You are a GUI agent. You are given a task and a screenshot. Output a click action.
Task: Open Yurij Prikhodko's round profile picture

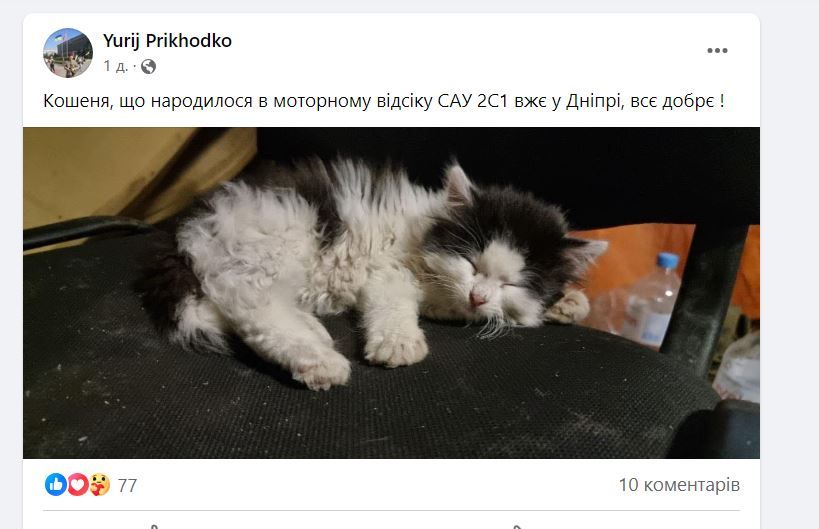[x=68, y=53]
